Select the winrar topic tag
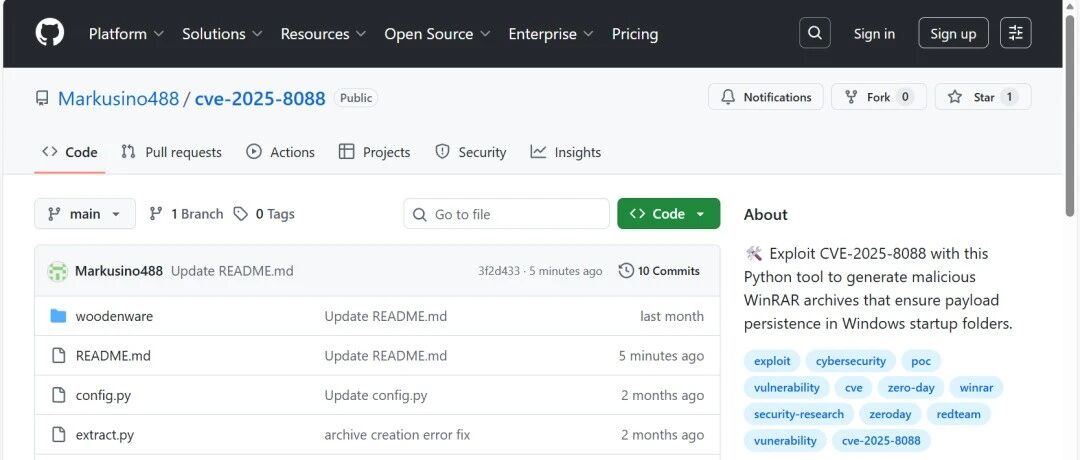Viewport: 1080px width, 460px height. pos(976,387)
